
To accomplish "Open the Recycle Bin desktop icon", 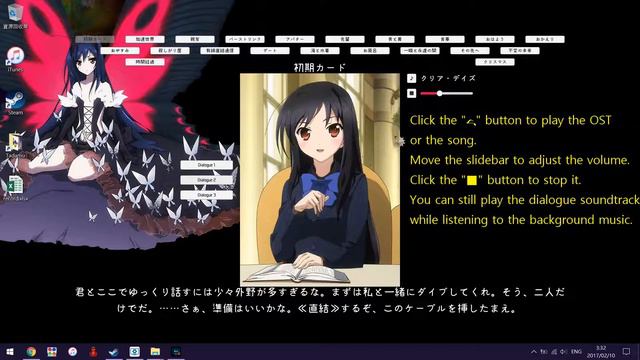I will coord(15,16).
